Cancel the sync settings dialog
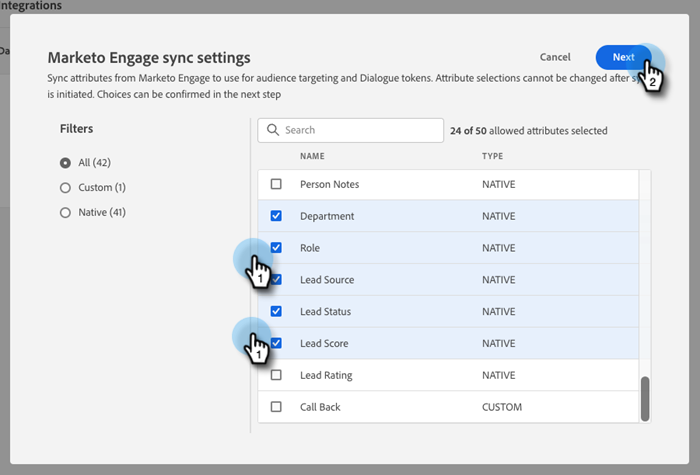The image size is (700, 475). [x=555, y=57]
